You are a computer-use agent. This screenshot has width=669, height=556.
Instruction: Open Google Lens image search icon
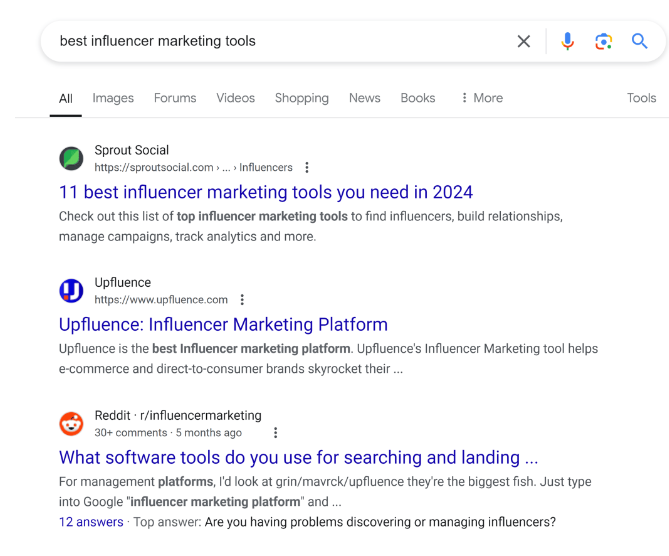(603, 41)
